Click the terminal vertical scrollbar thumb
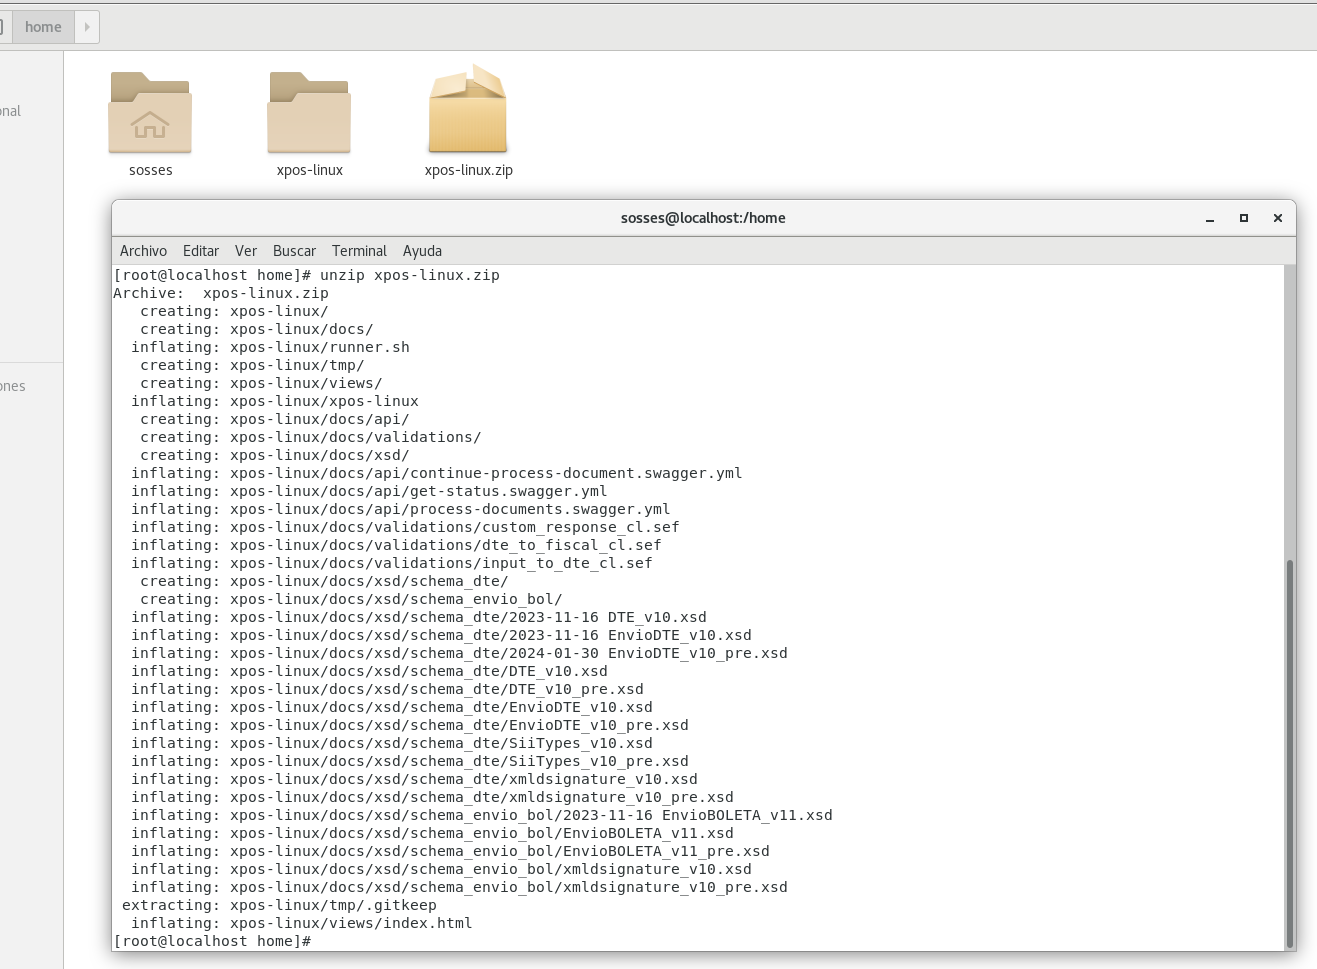The width and height of the screenshot is (1317, 969). [1290, 753]
